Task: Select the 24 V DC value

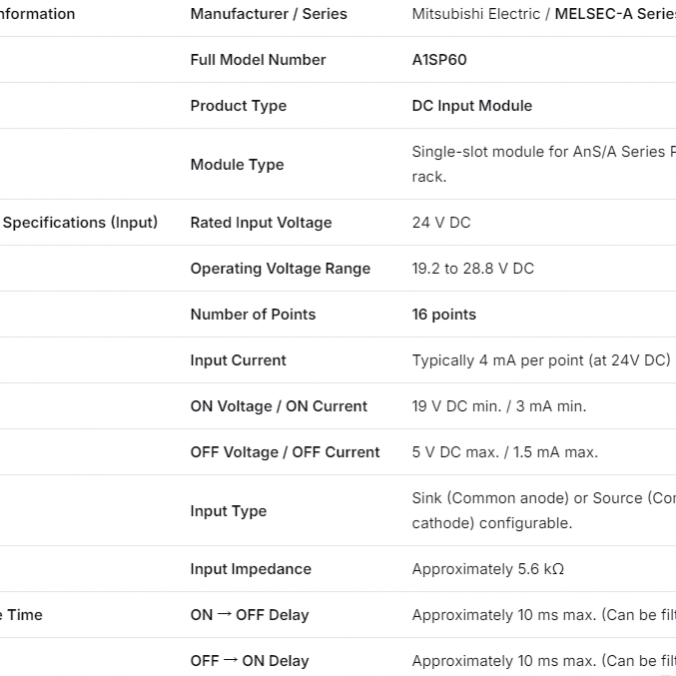Action: click(x=441, y=223)
